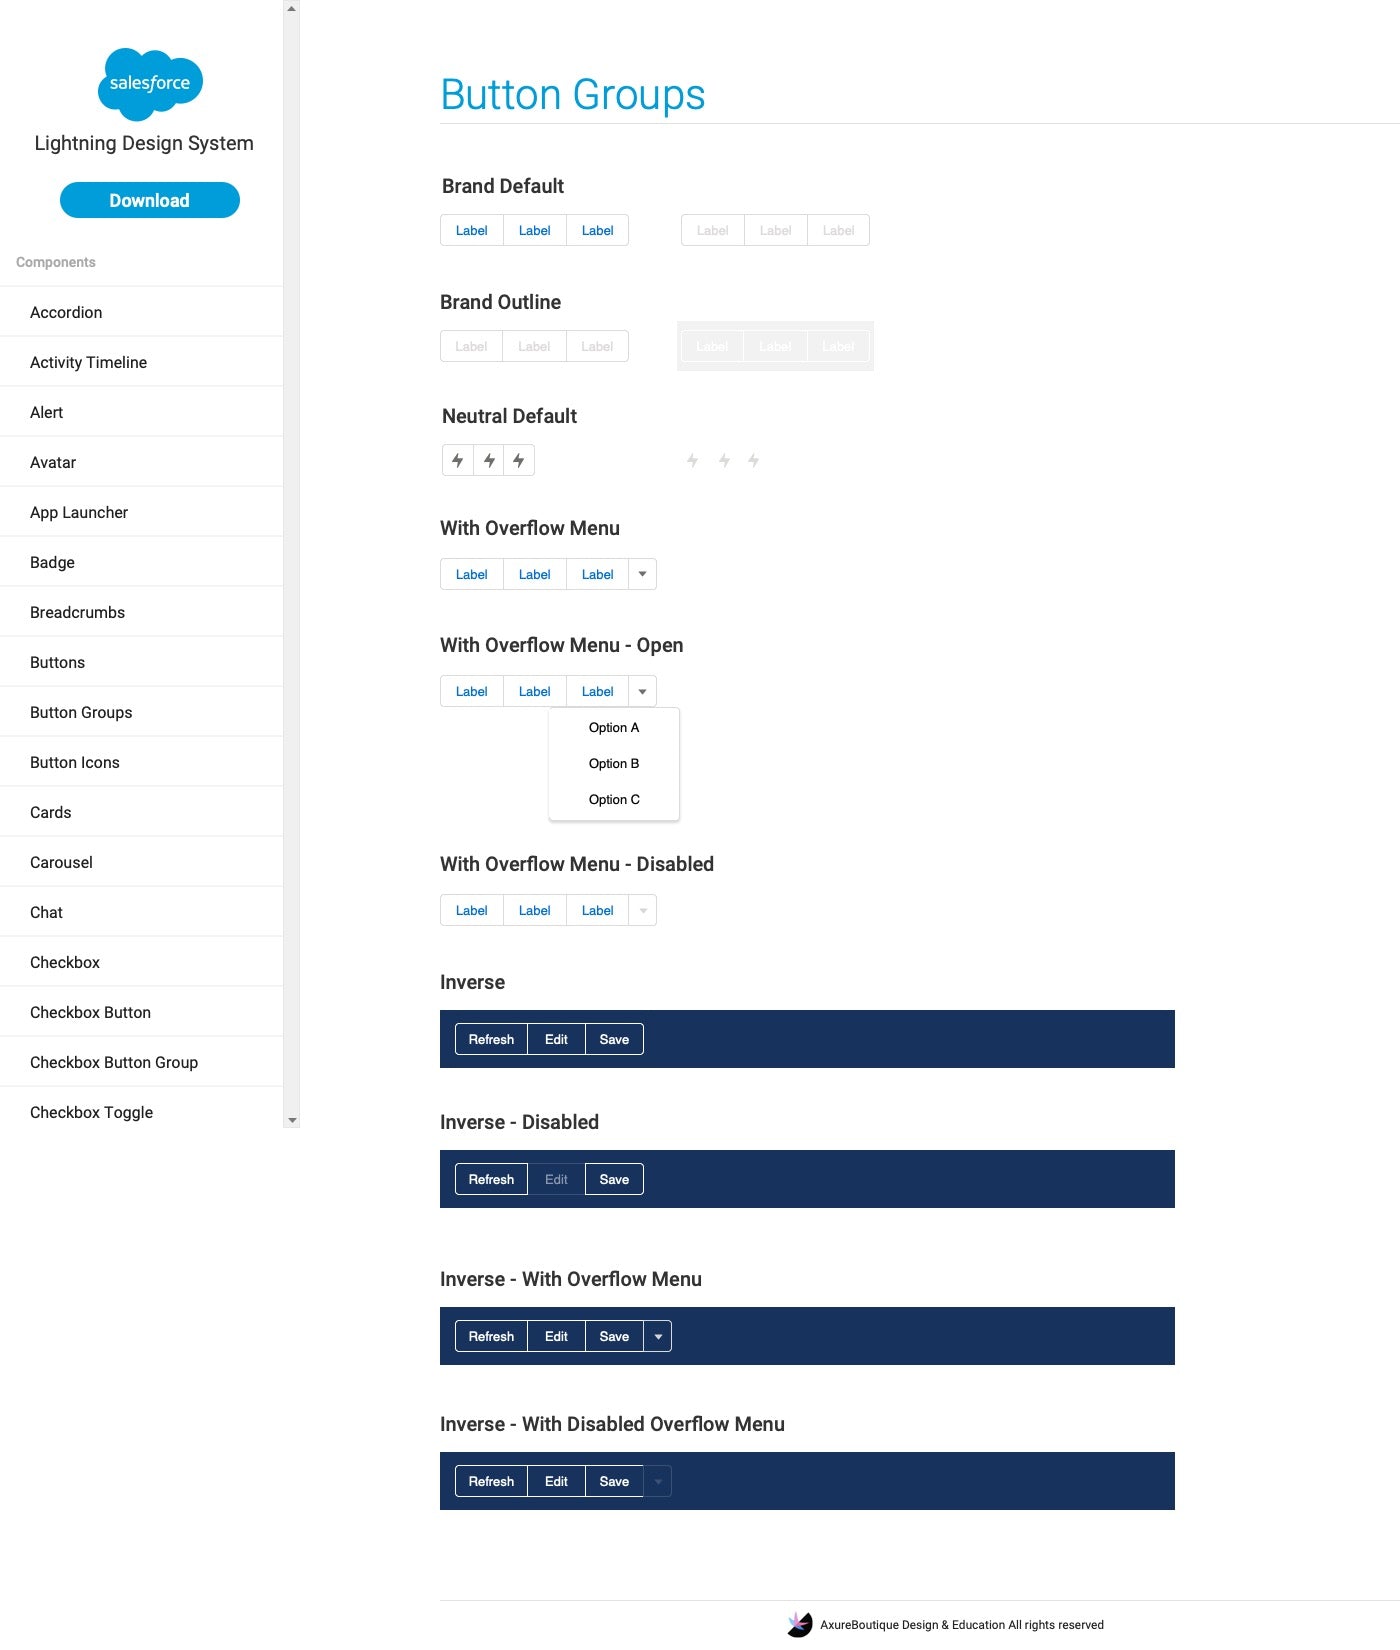Open Checkbox Toggle in the sidebar
The height and width of the screenshot is (1650, 1400).
point(92,1113)
